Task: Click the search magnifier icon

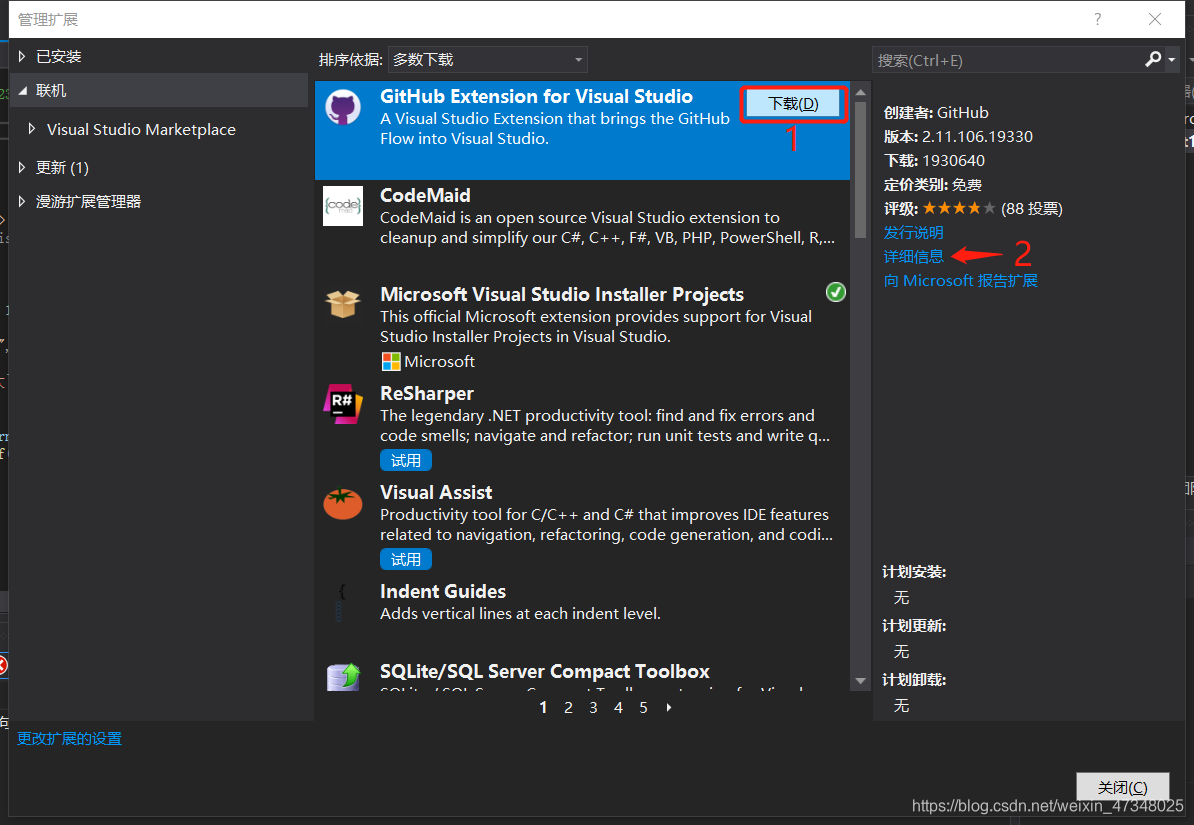Action: pos(1153,59)
